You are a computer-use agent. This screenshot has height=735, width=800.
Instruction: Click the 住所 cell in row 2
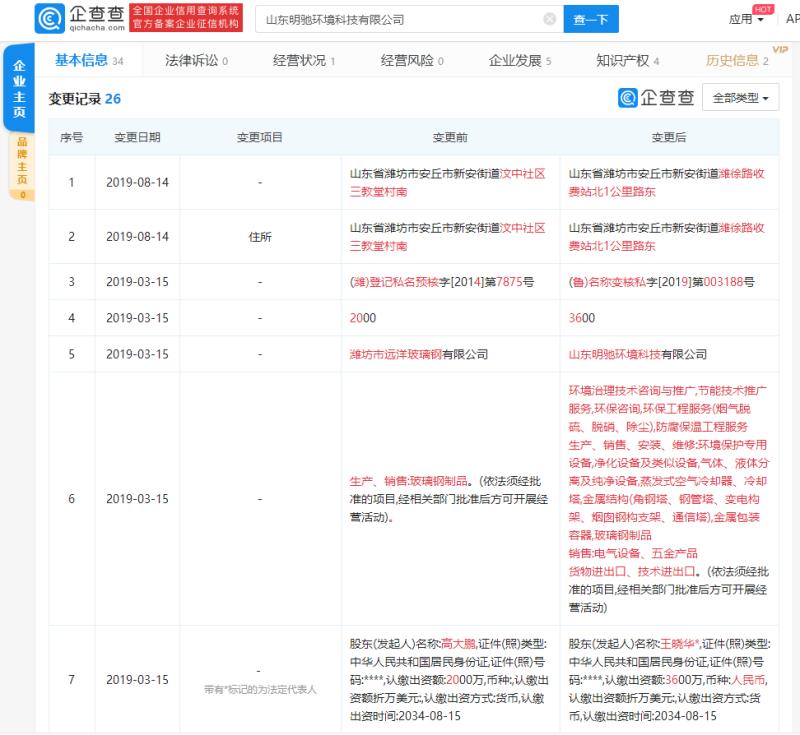coord(260,237)
